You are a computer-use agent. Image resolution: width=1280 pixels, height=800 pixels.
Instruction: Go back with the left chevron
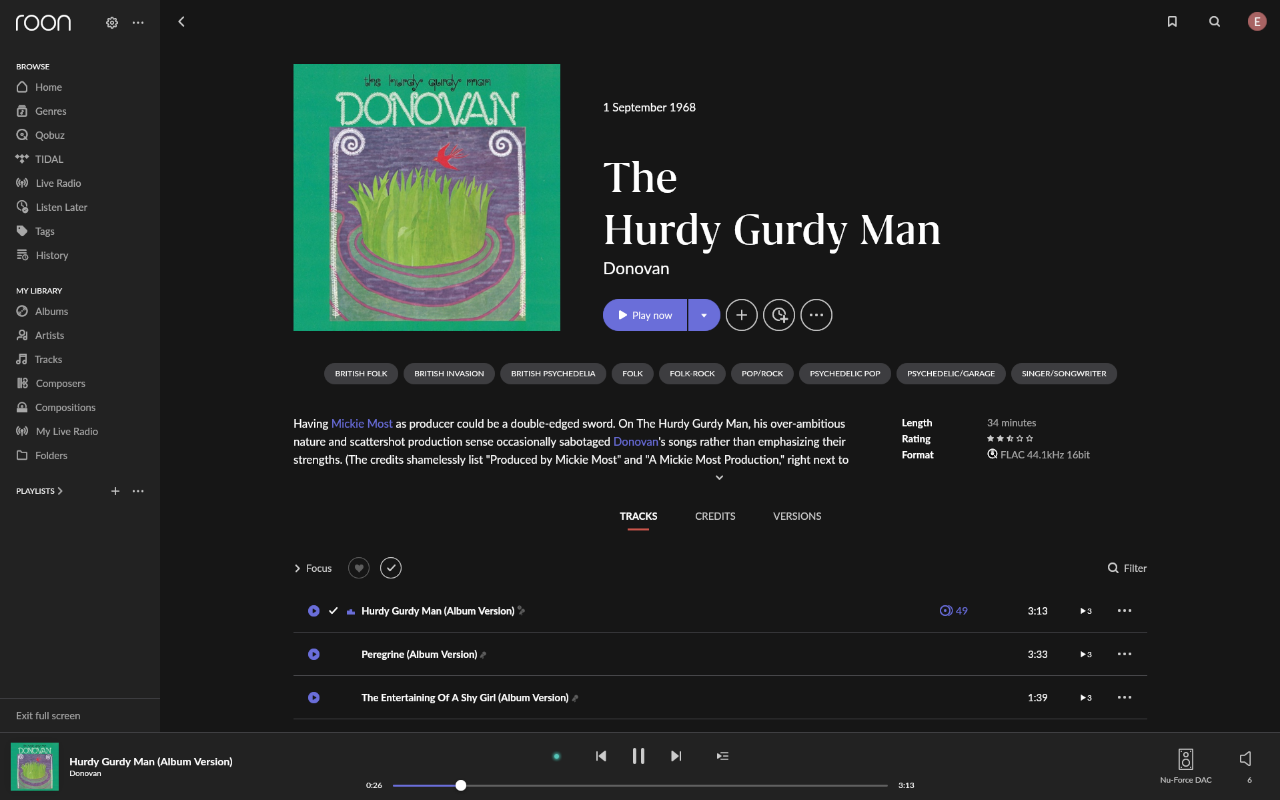pos(181,22)
